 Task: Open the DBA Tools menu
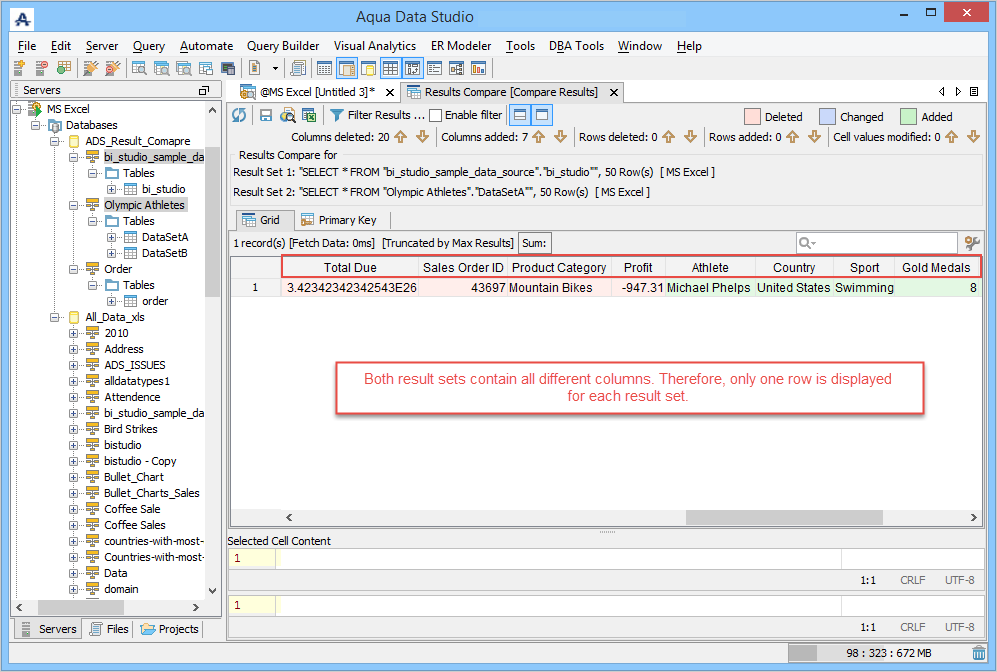(x=576, y=46)
